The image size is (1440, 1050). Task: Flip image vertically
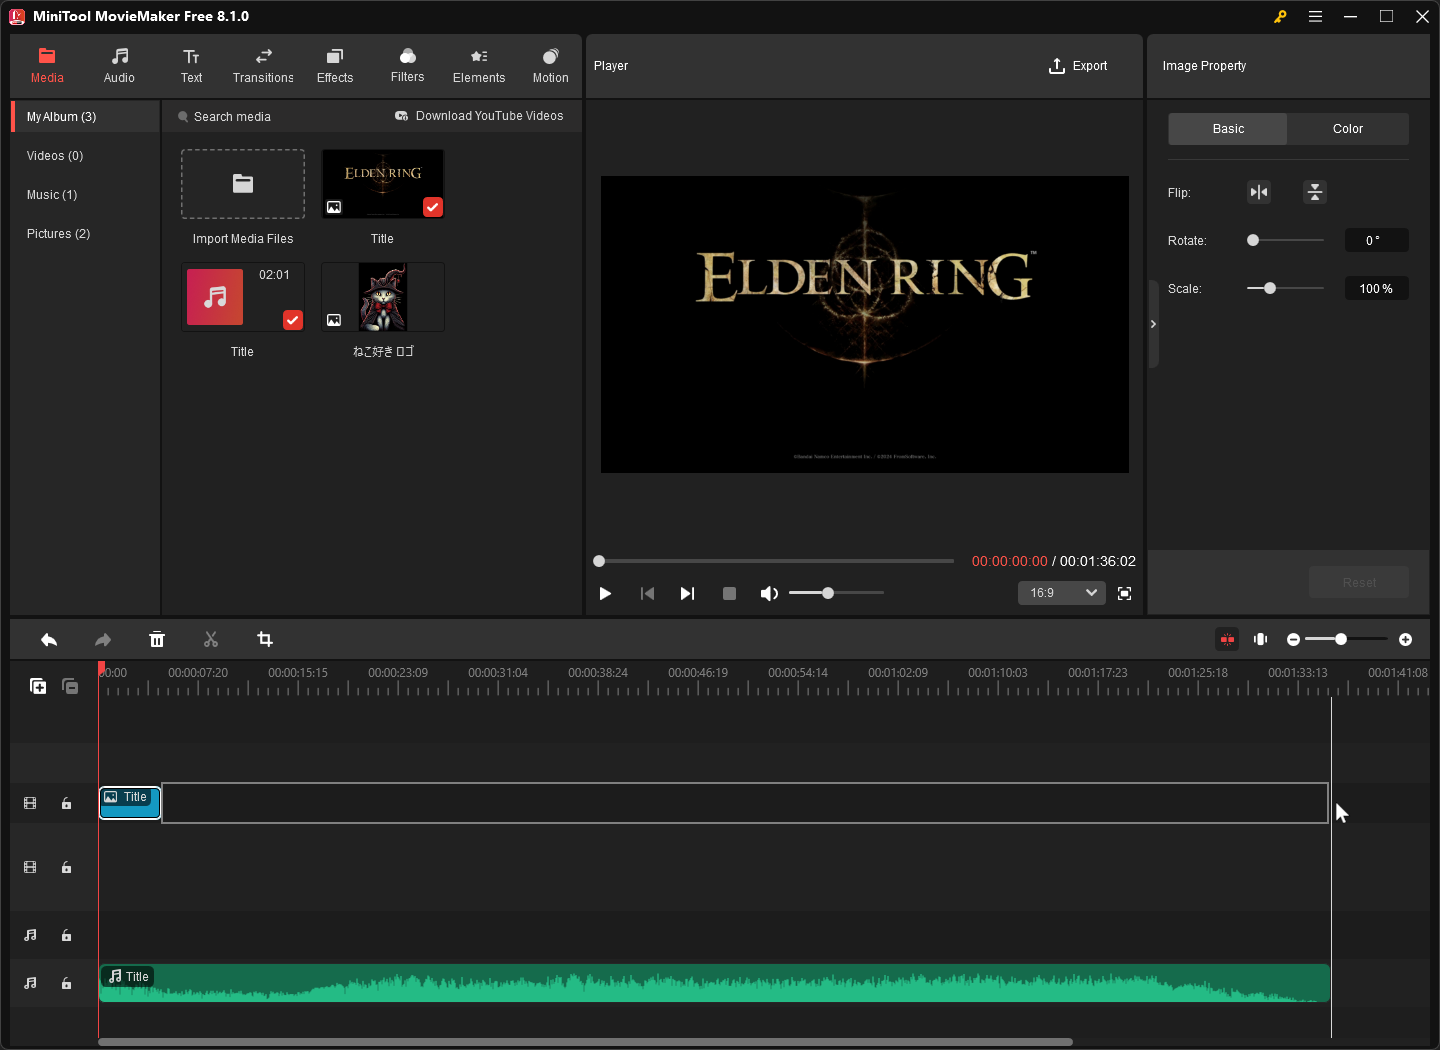1315,192
